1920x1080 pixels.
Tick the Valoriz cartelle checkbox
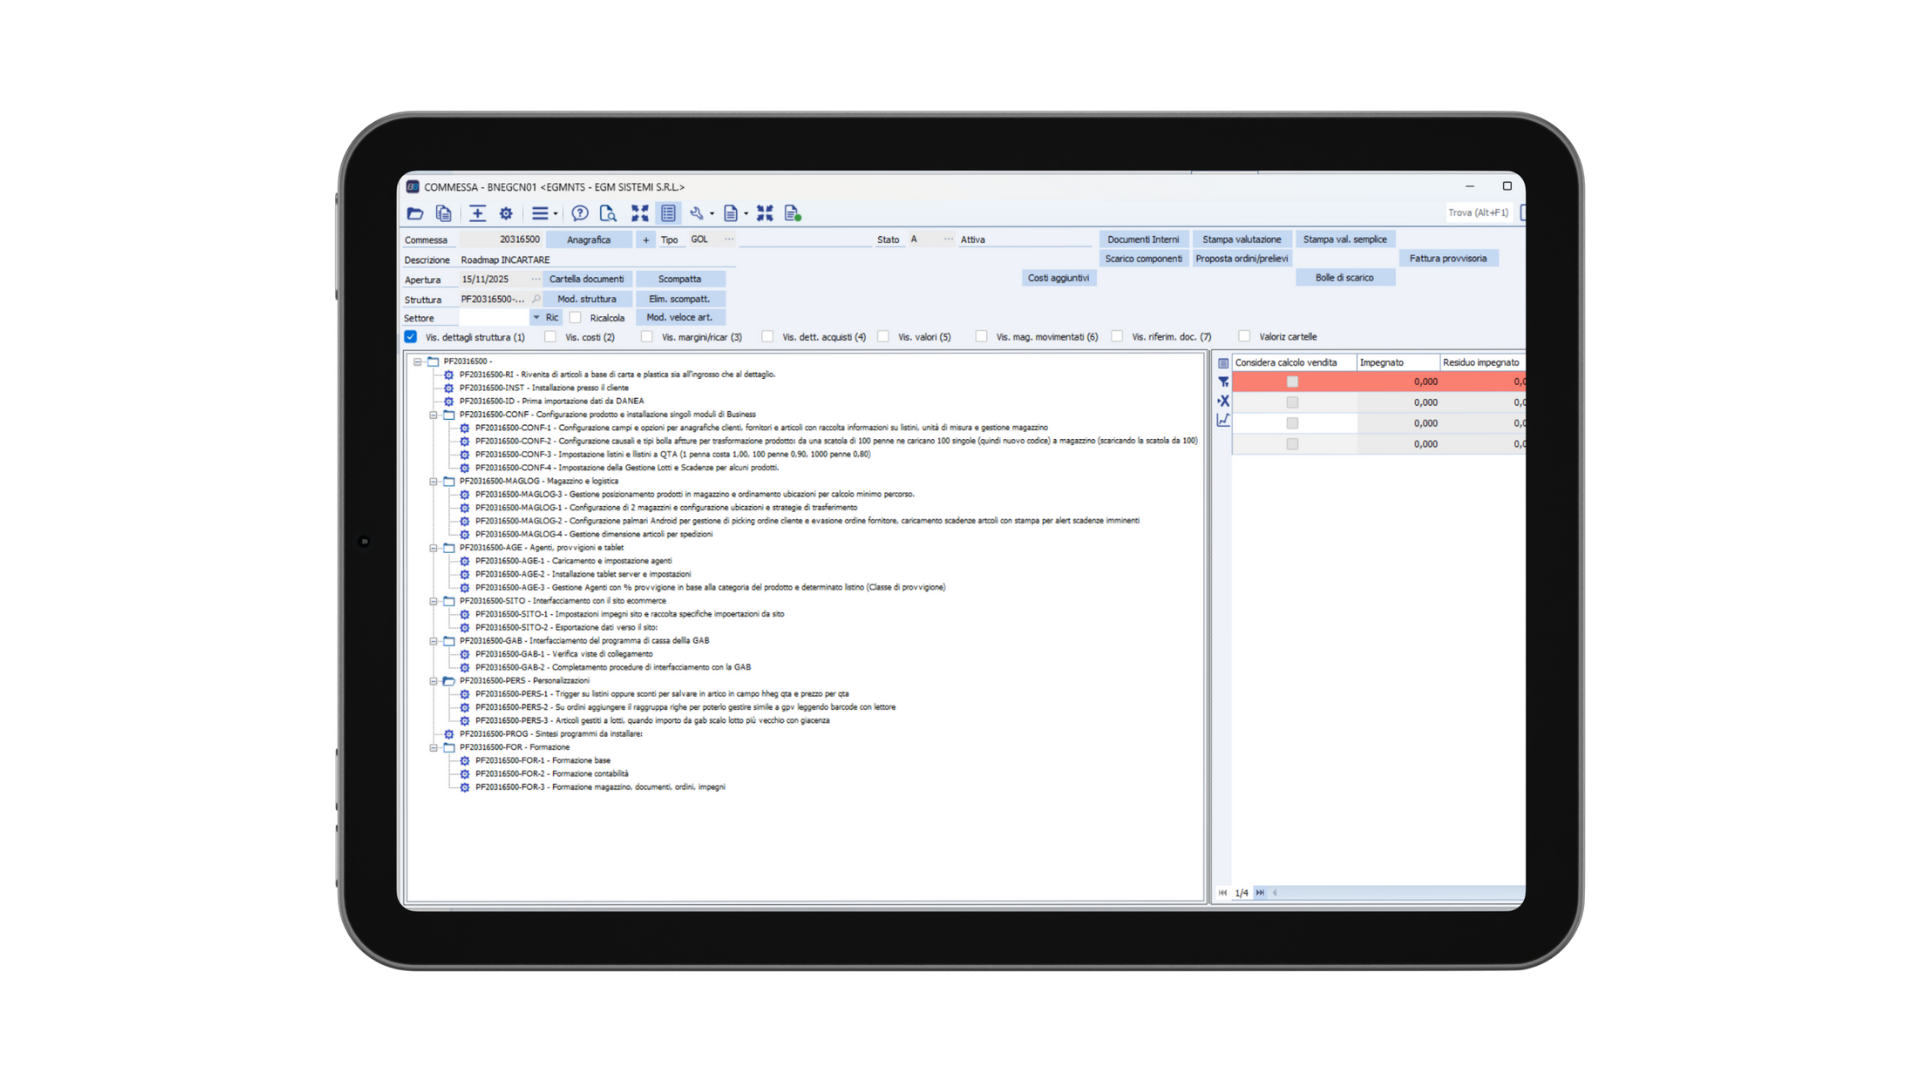click(x=1244, y=337)
